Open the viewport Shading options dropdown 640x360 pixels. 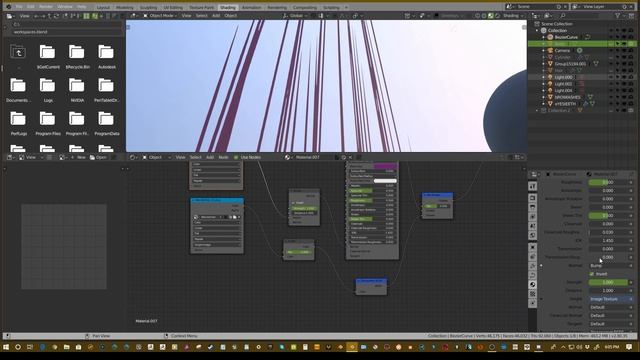coord(512,16)
